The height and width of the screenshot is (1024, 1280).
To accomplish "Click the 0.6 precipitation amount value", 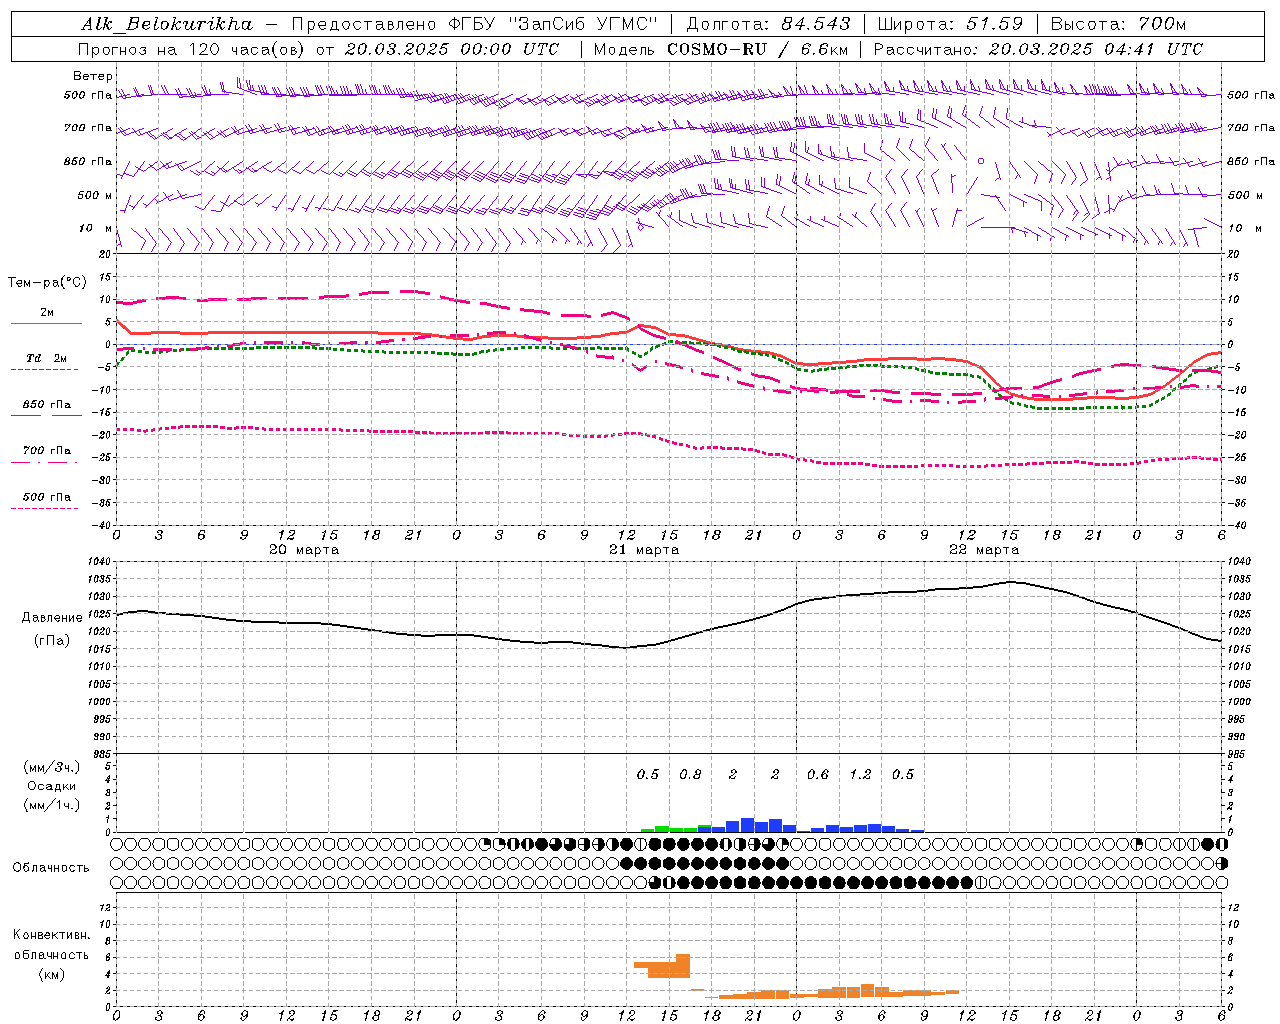I will click(x=818, y=774).
